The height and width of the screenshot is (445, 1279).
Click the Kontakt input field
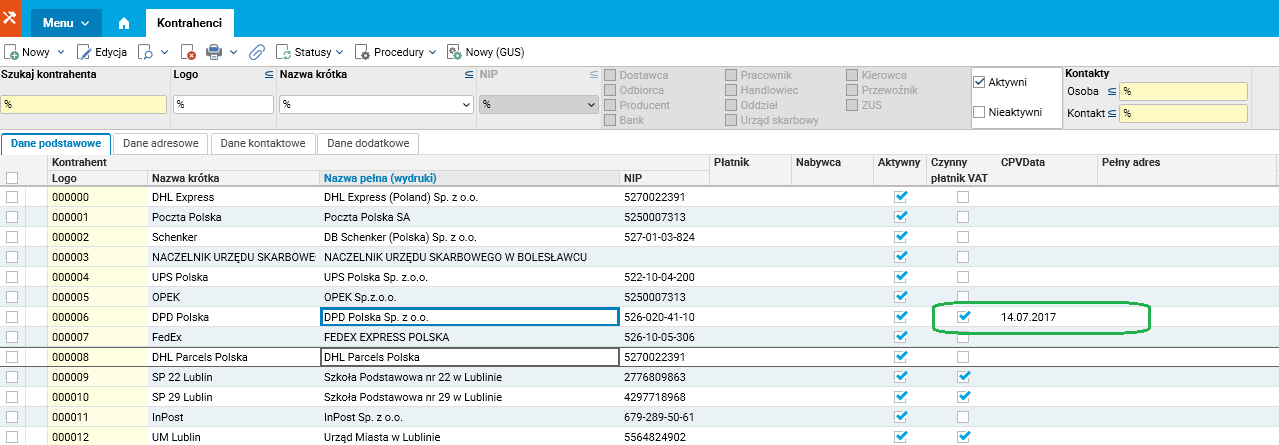point(1184,113)
